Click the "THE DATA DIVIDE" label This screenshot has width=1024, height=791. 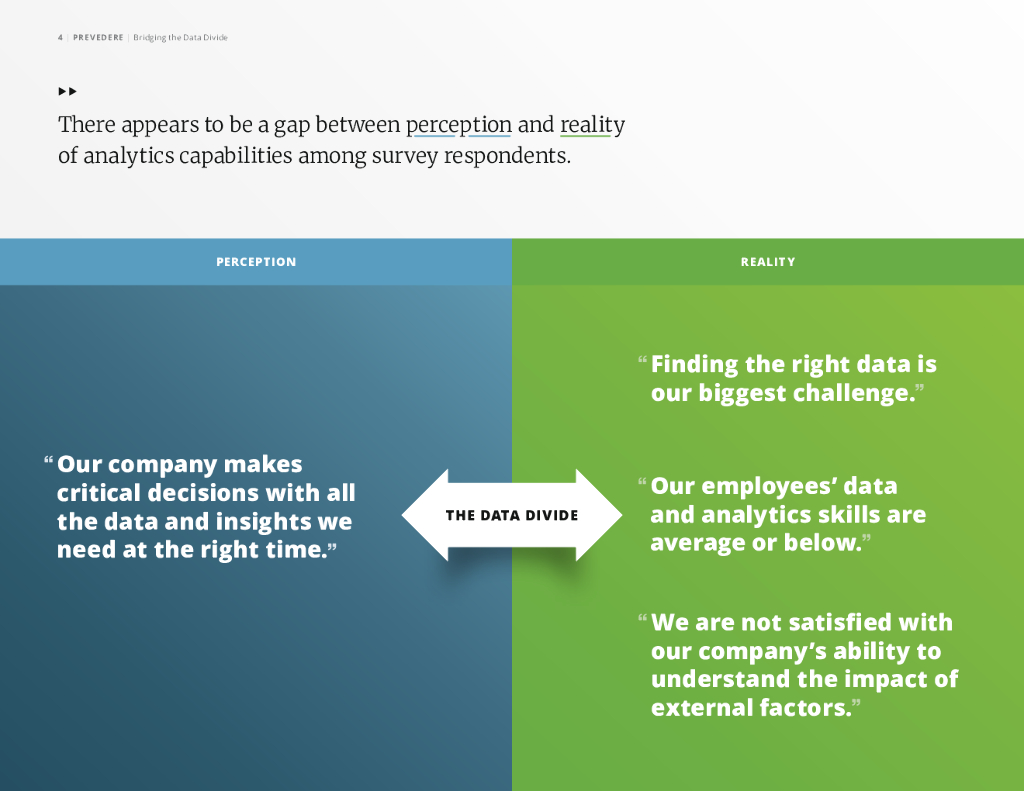point(512,516)
